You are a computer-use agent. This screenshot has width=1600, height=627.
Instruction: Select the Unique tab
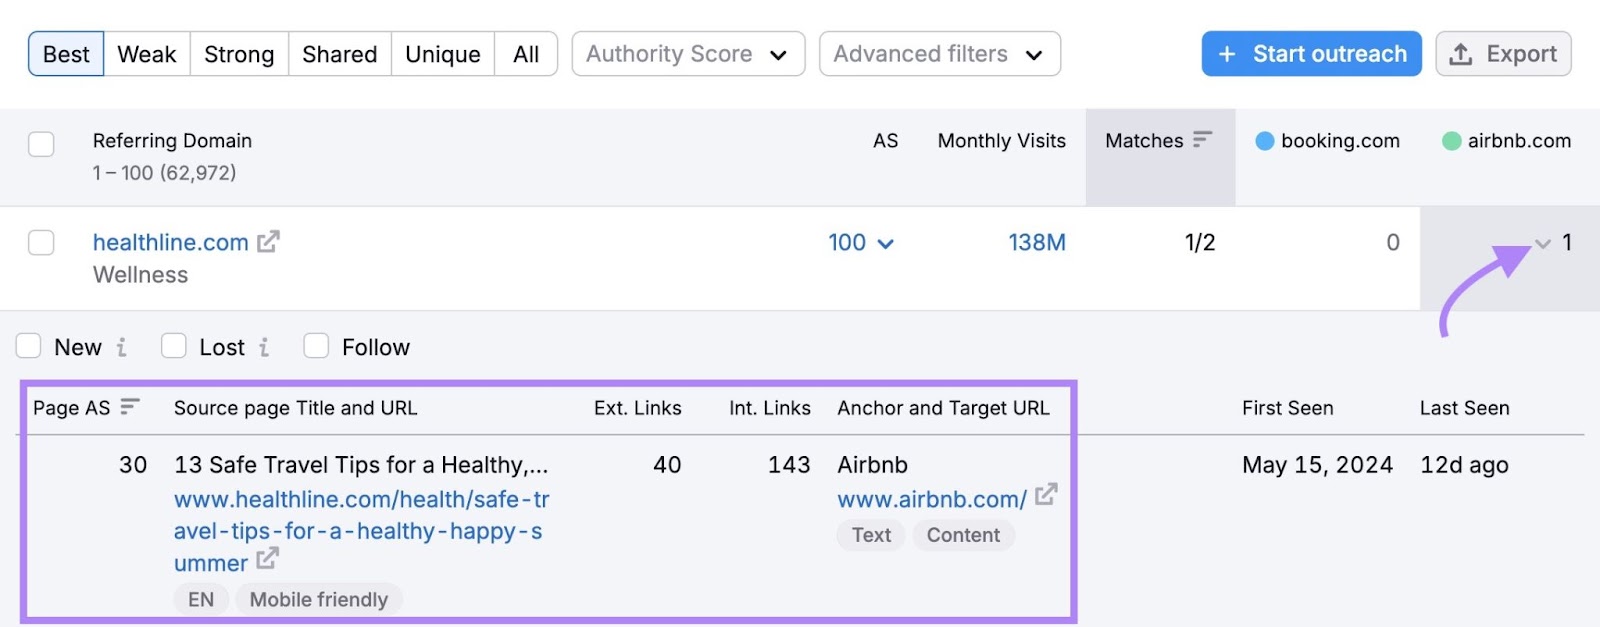coord(442,54)
